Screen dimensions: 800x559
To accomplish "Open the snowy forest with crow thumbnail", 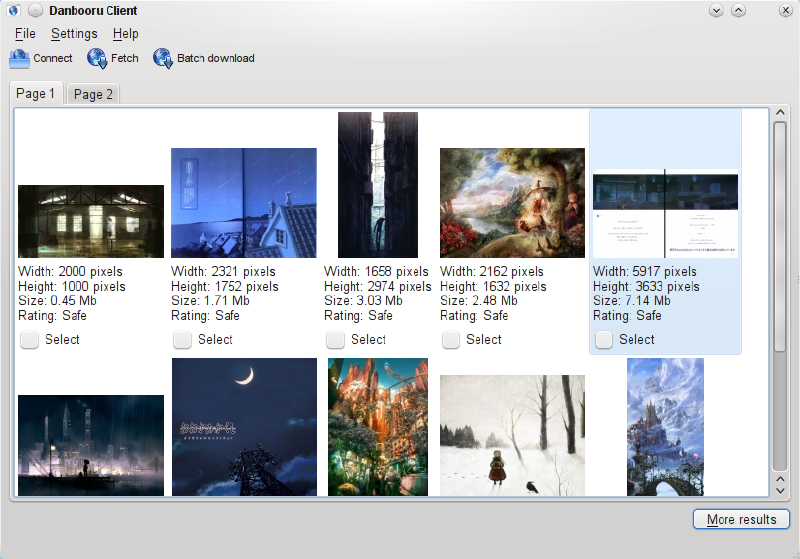I will click(512, 436).
